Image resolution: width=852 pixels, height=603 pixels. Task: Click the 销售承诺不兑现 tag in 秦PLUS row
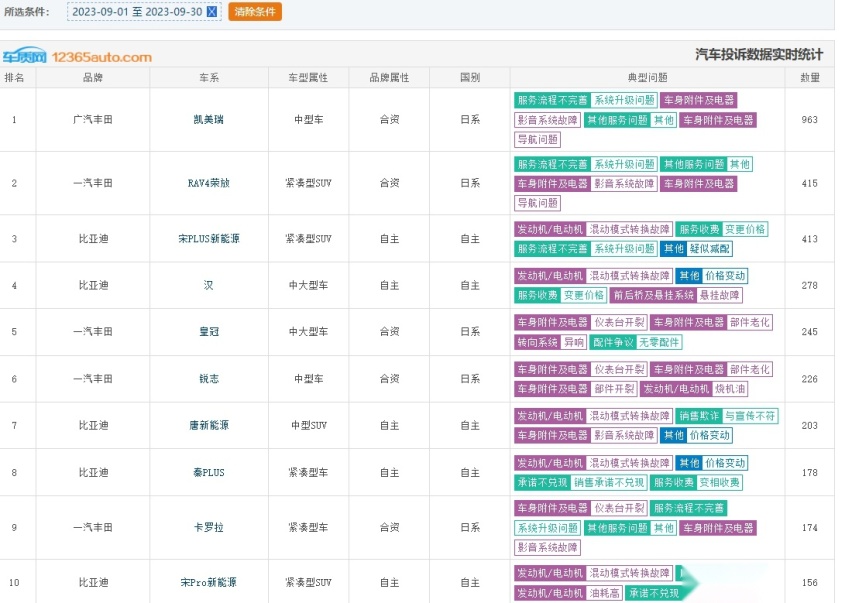[609, 482]
